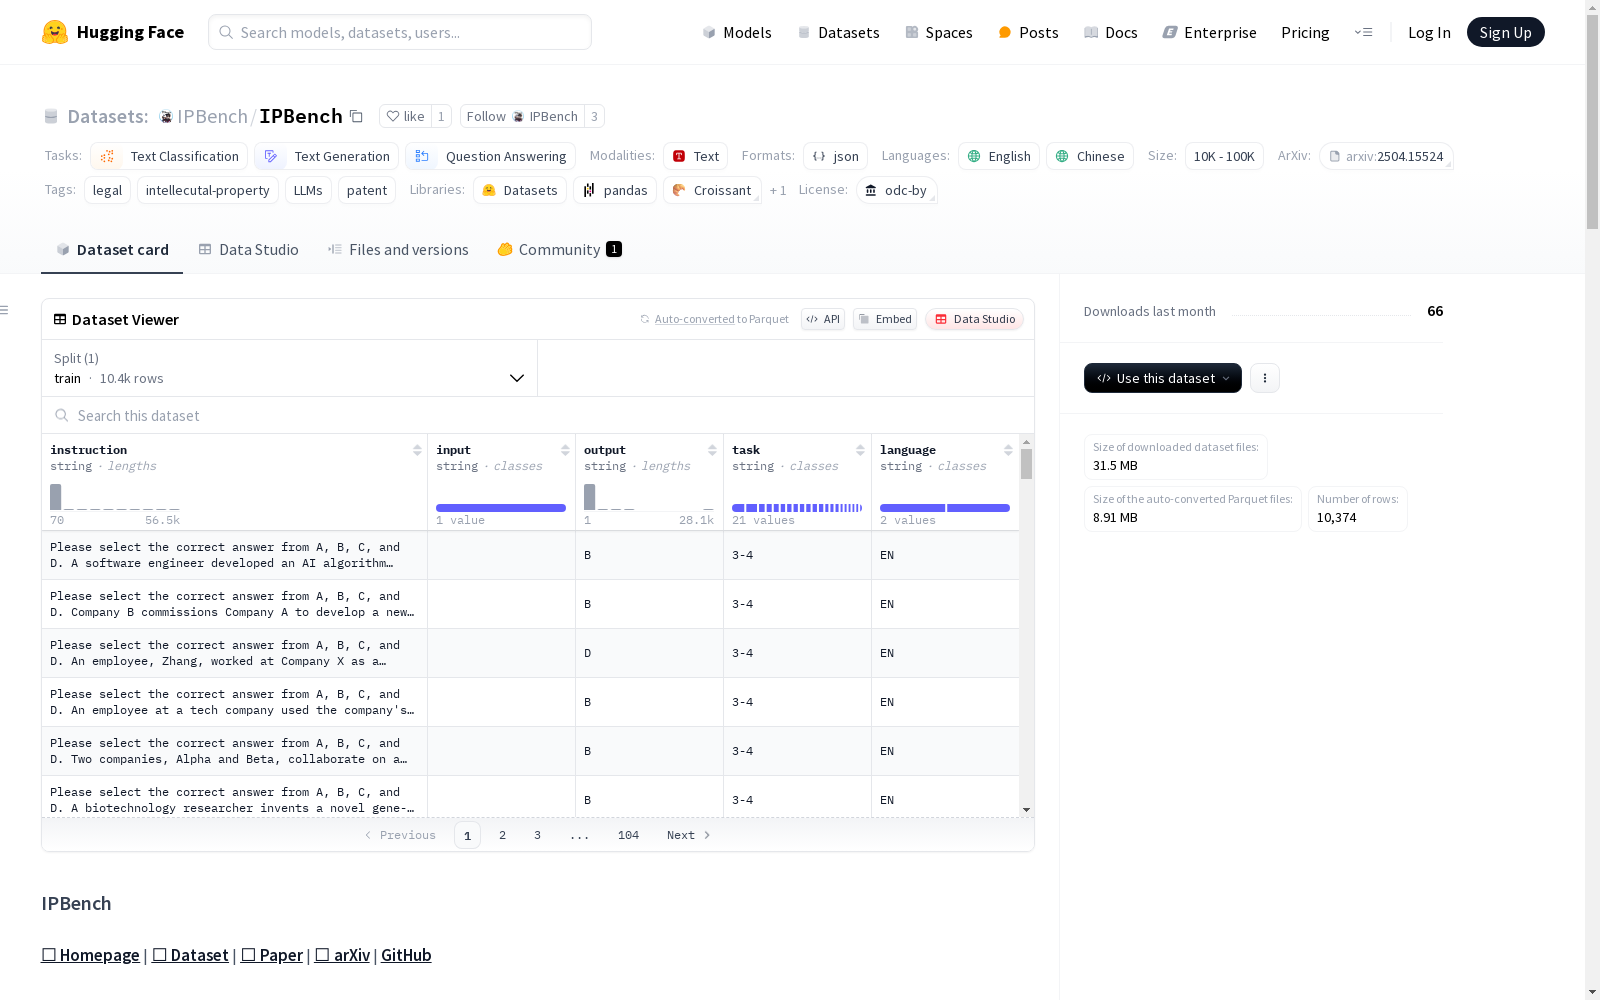Go to page 2 of the dataset
This screenshot has height=1000, width=1600.
pyautogui.click(x=502, y=835)
